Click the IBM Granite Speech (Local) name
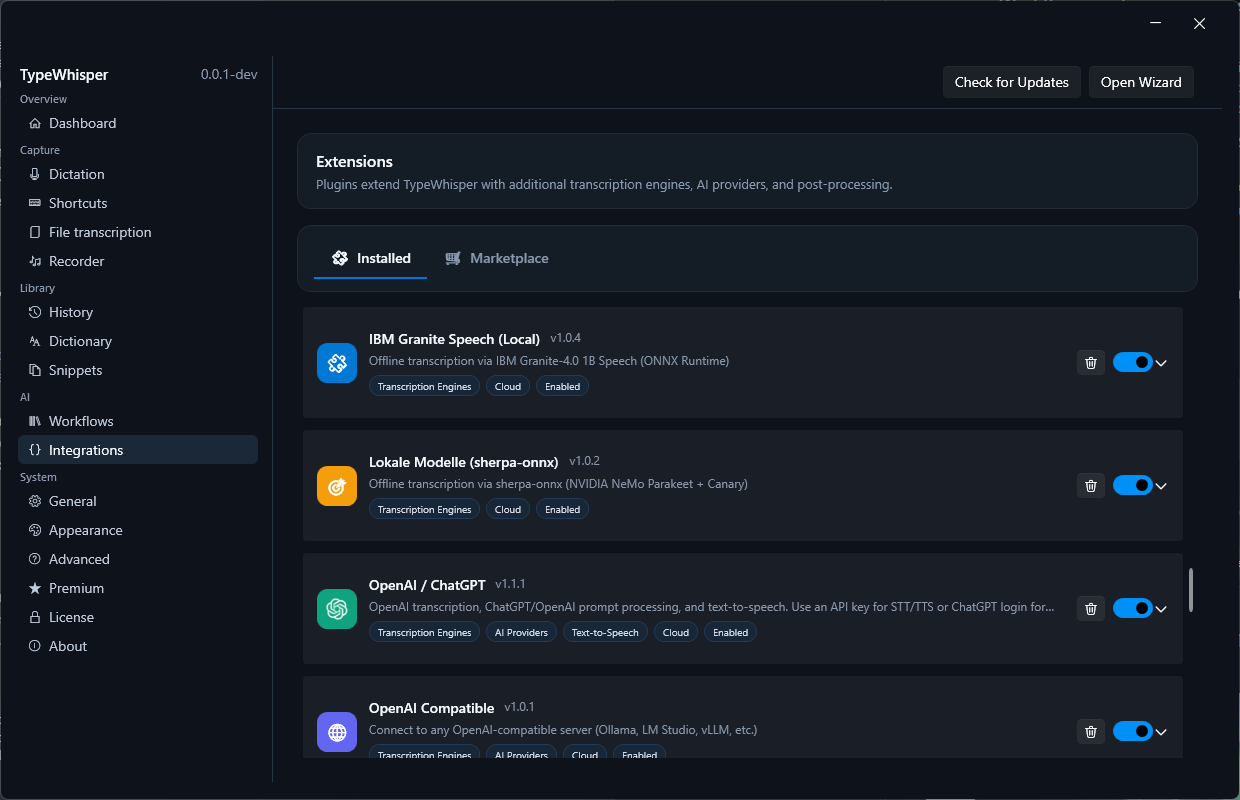 pos(454,339)
